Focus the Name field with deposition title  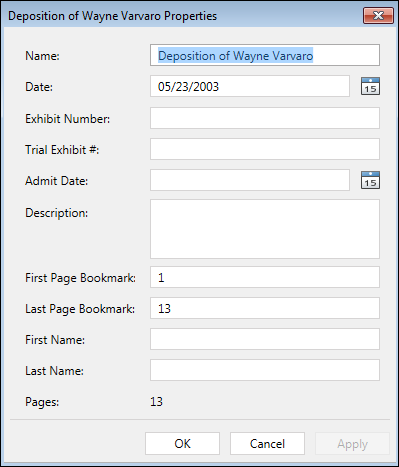coord(265,55)
